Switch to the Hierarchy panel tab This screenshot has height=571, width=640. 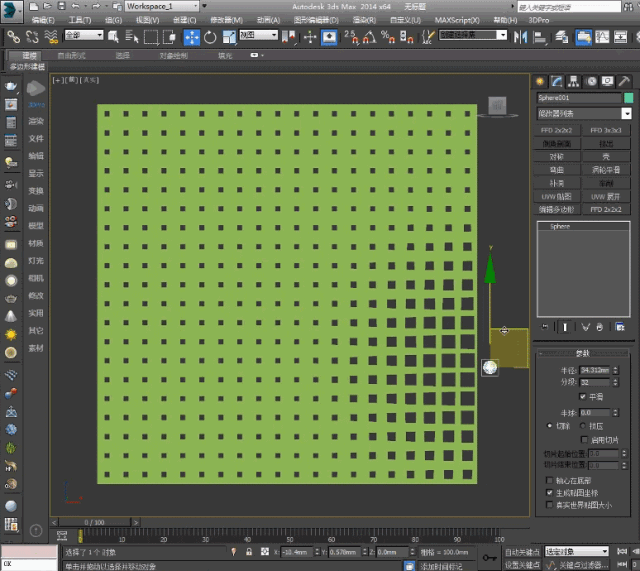pyautogui.click(x=573, y=82)
